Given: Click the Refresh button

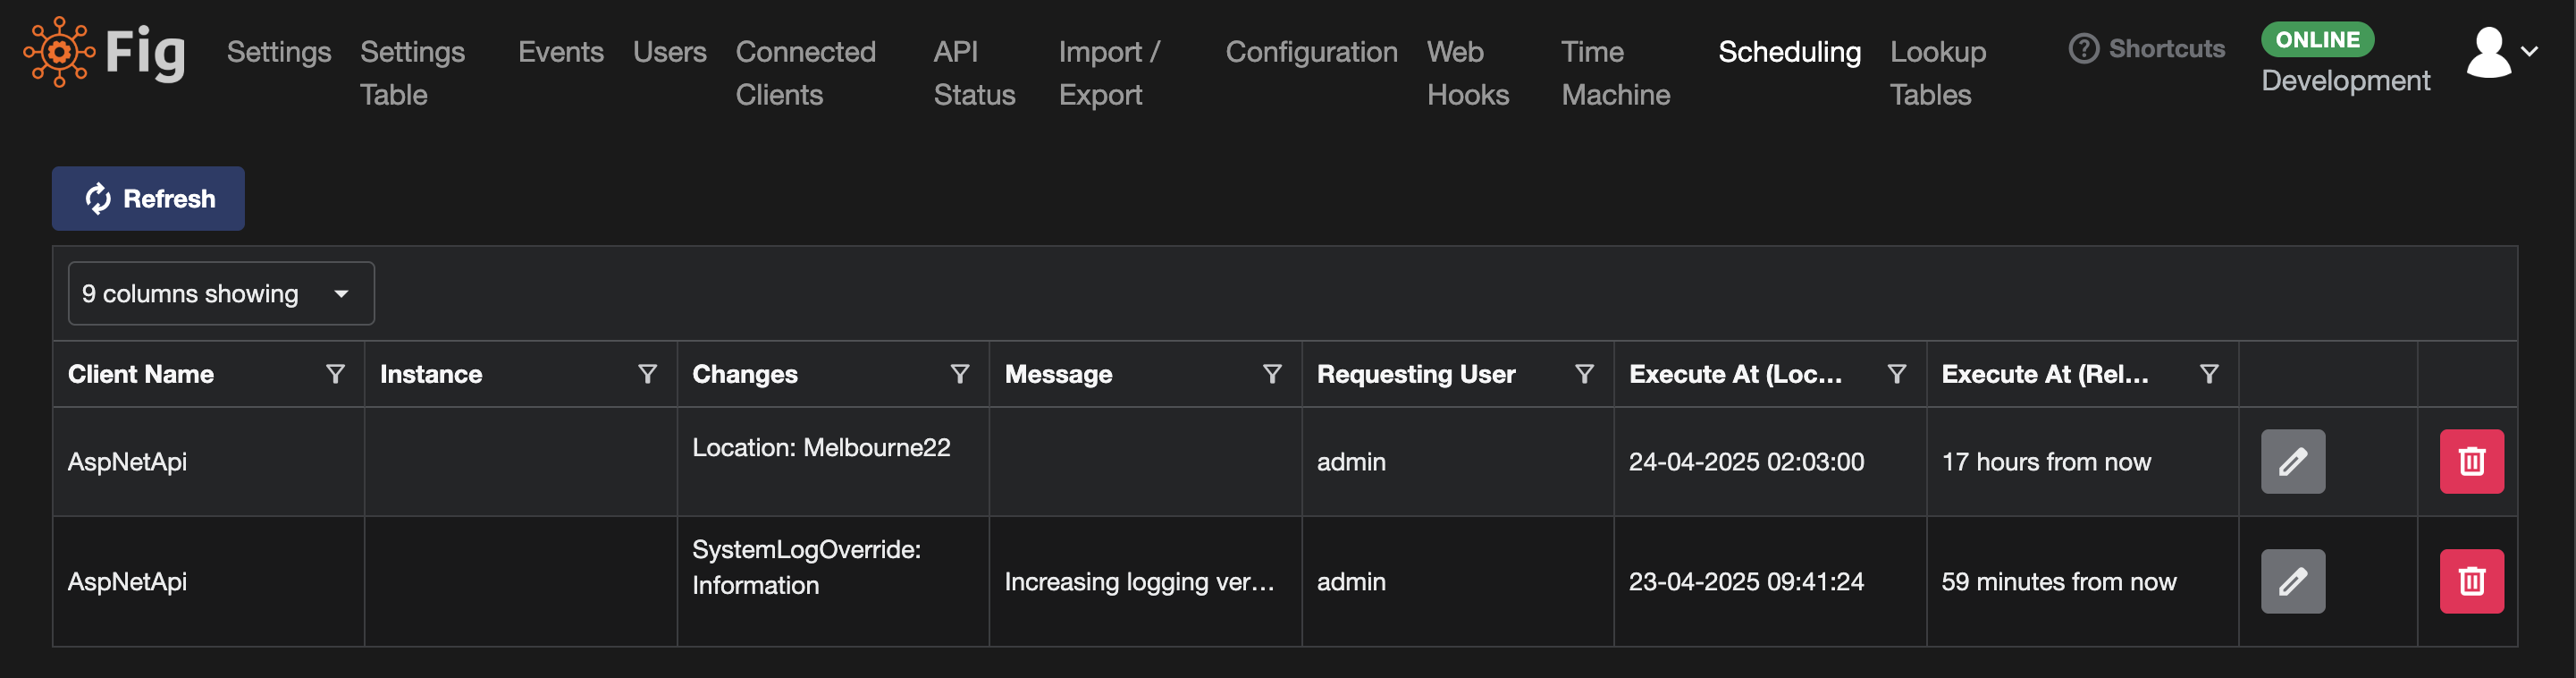Looking at the screenshot, I should [x=148, y=198].
